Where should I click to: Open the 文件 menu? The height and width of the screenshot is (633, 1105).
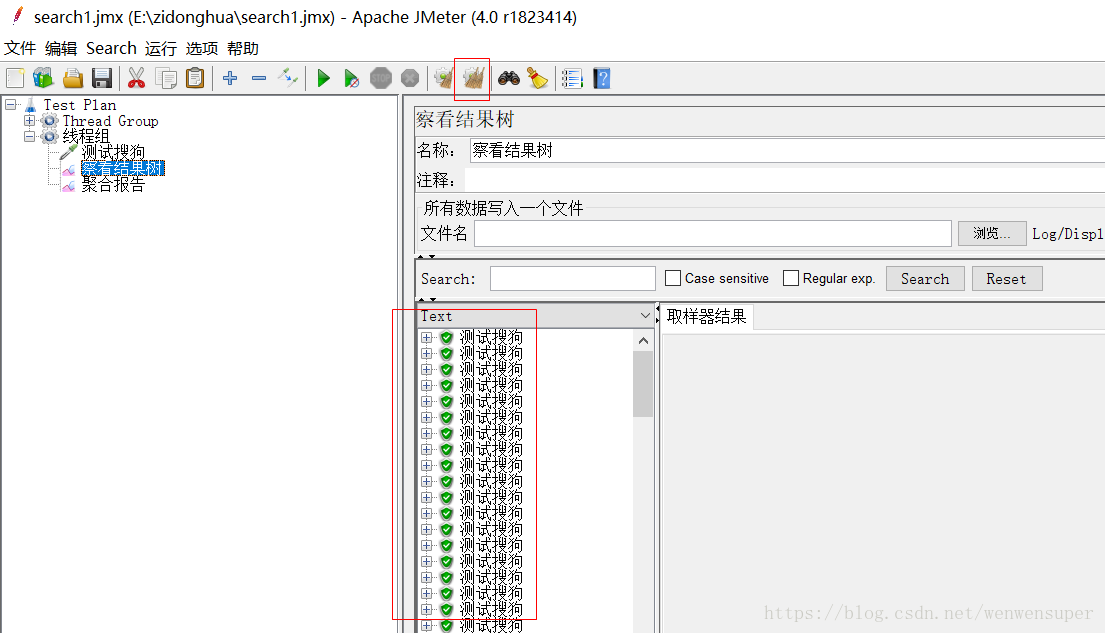20,49
